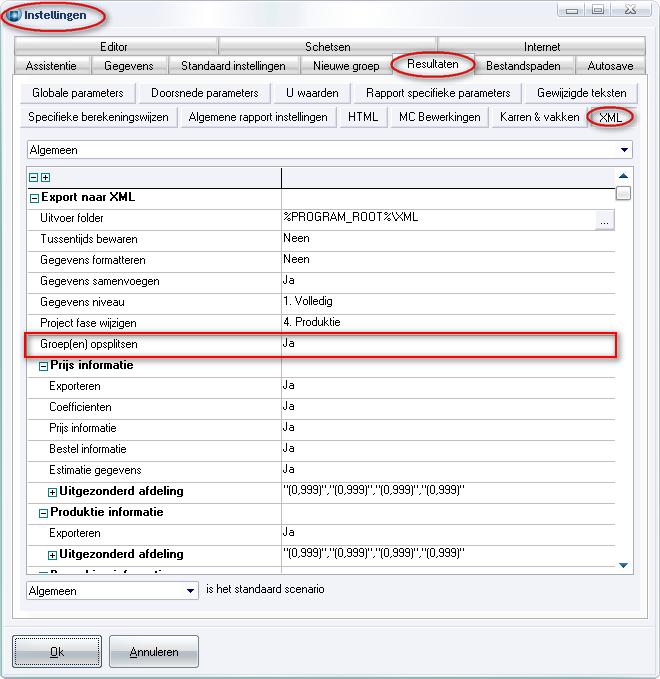Open the standaard scenario Algemeen dropdown

[190, 591]
